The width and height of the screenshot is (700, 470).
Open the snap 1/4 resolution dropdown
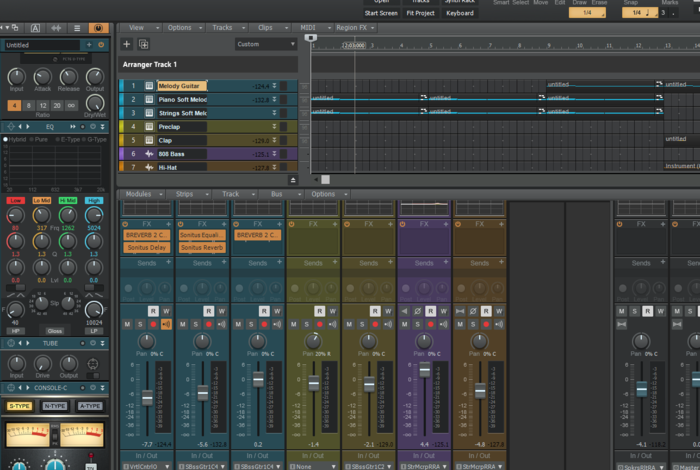click(x=640, y=13)
